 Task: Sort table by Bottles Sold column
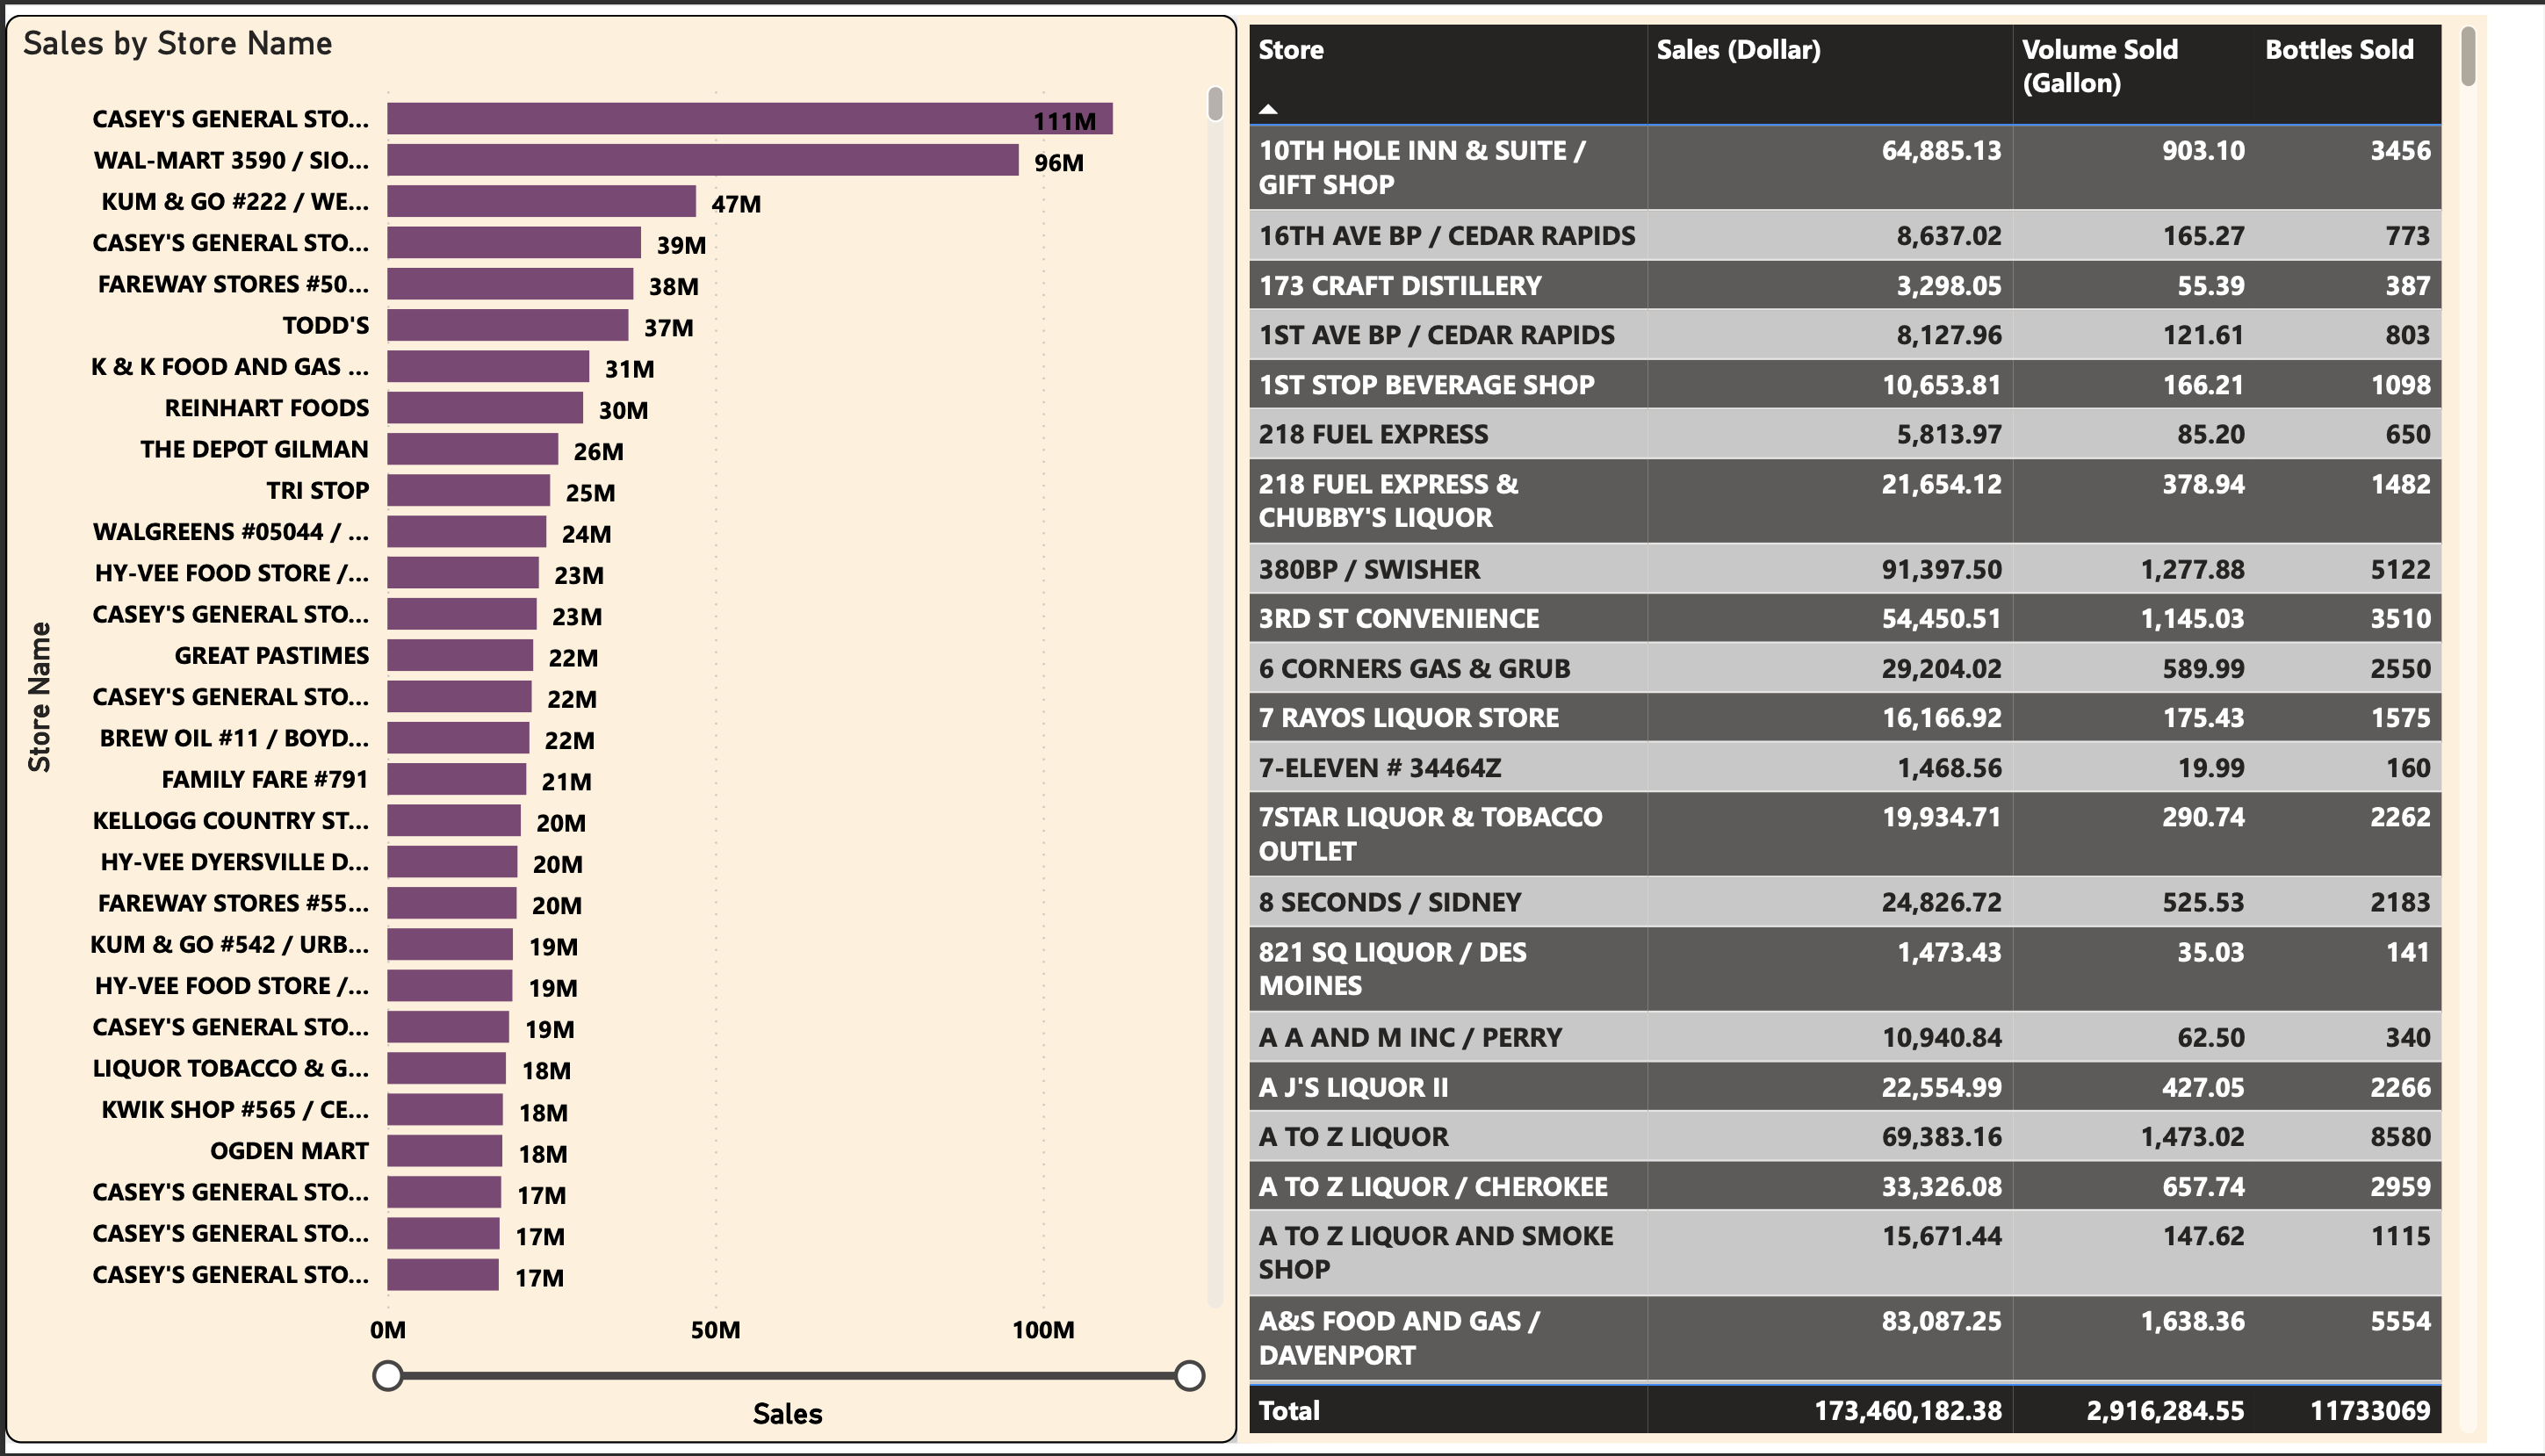(x=2340, y=49)
